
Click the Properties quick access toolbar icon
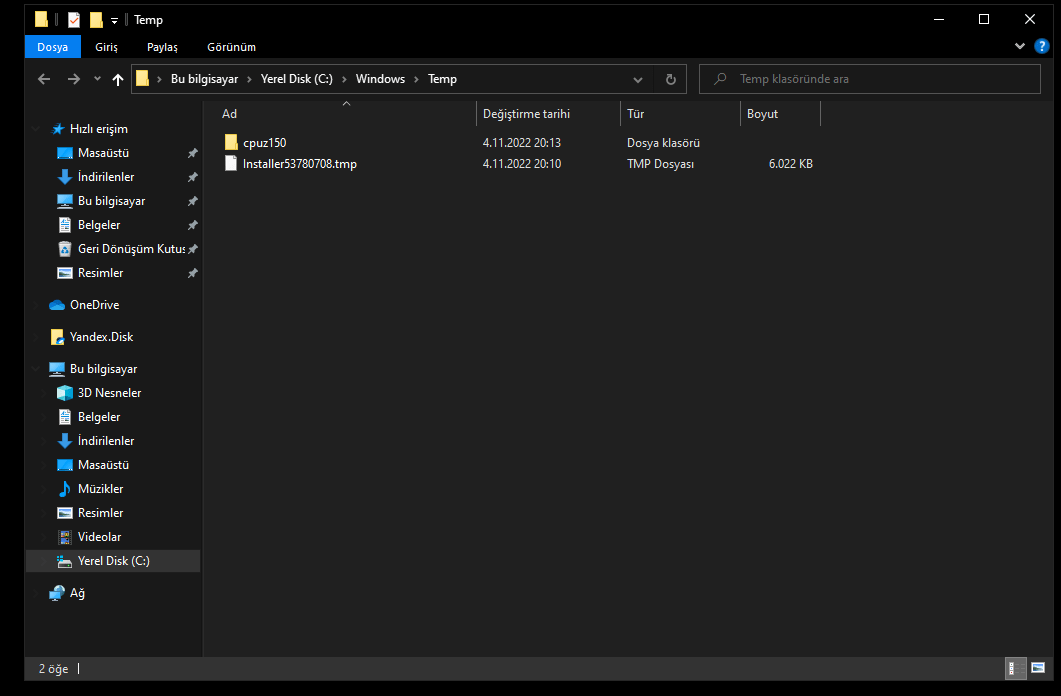click(74, 20)
